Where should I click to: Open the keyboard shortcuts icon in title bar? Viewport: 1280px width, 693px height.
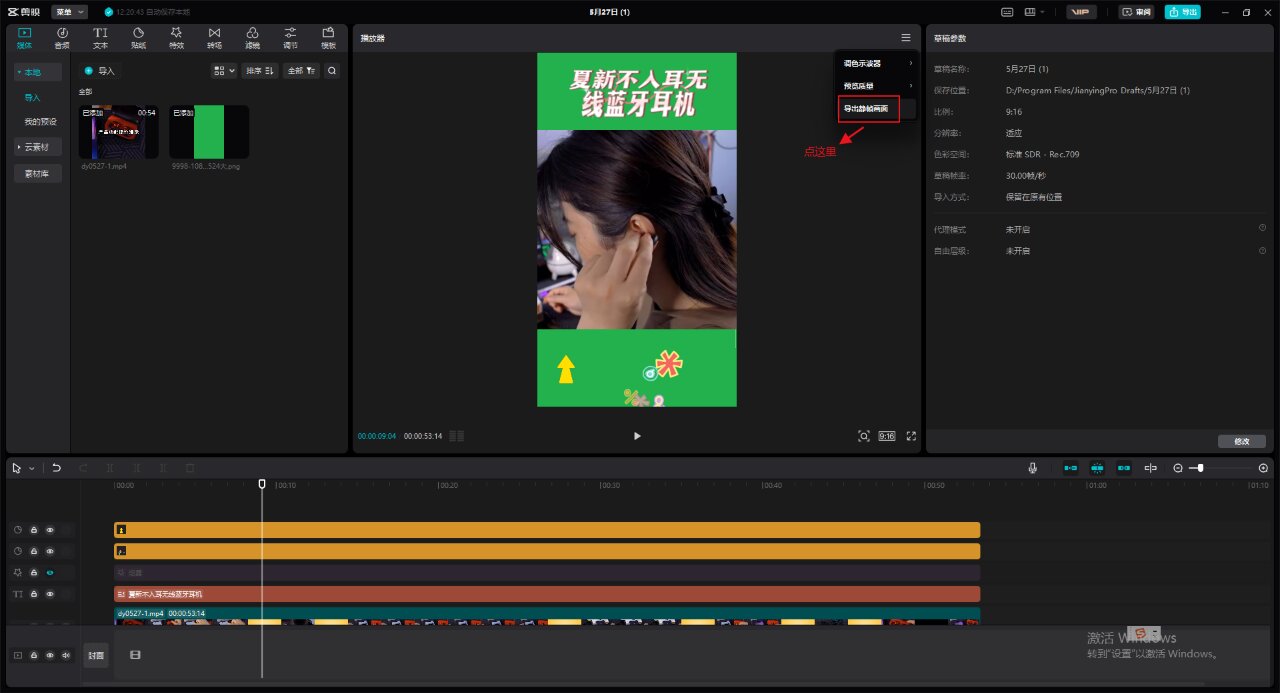point(1008,12)
